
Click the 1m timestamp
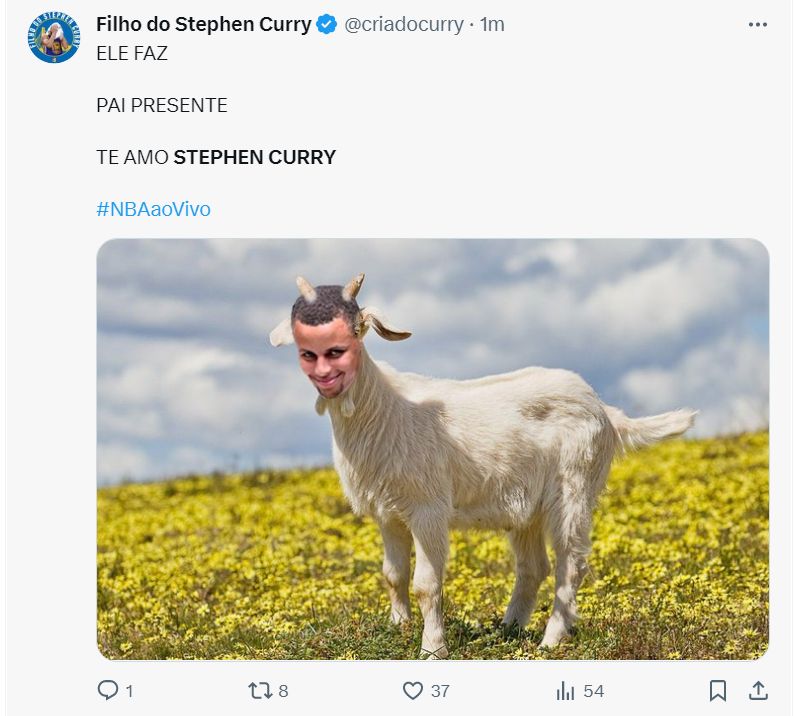(x=492, y=25)
